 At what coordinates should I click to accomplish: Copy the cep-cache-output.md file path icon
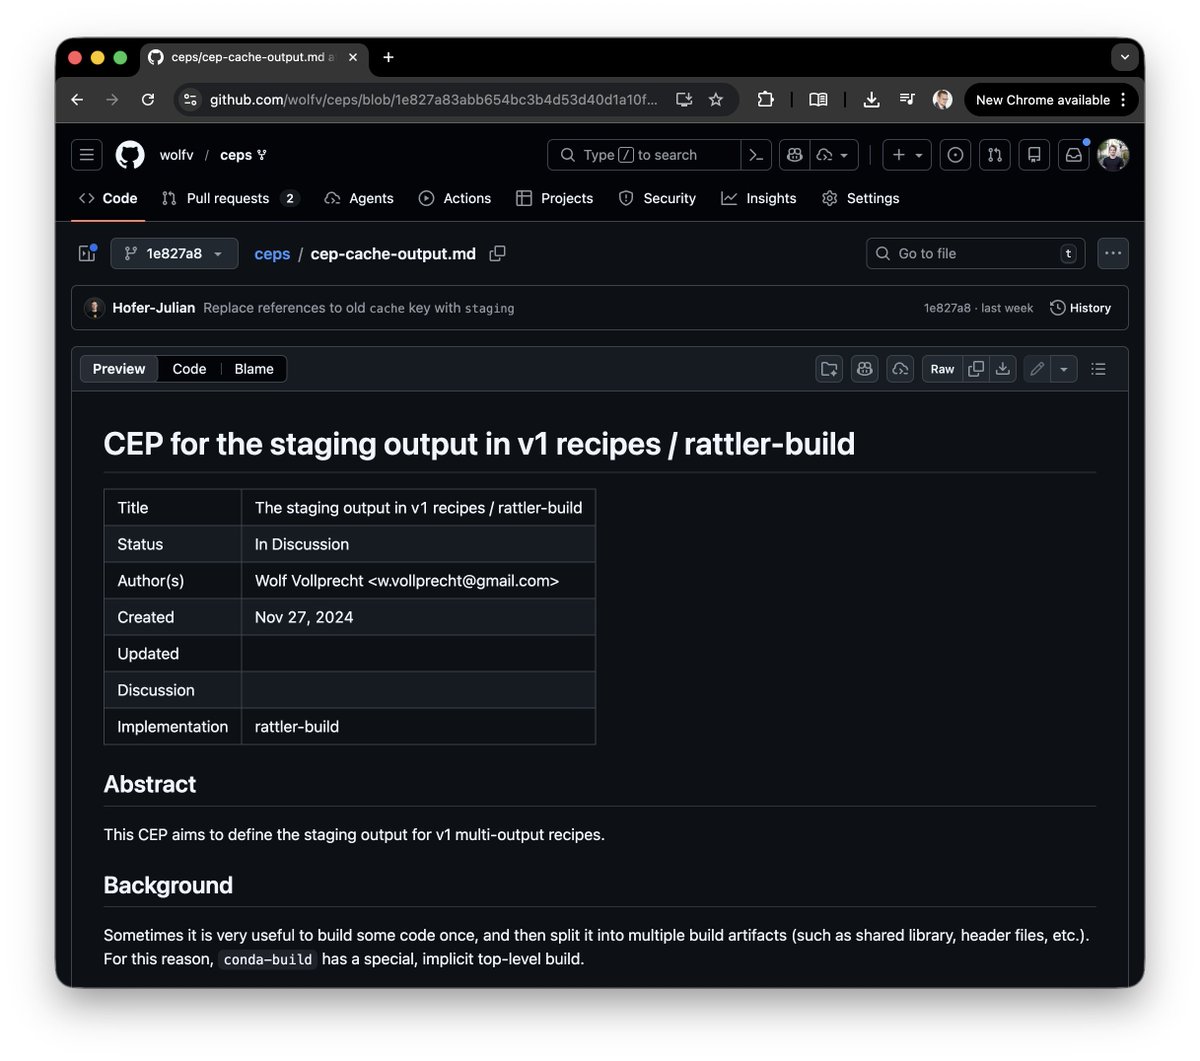point(497,253)
